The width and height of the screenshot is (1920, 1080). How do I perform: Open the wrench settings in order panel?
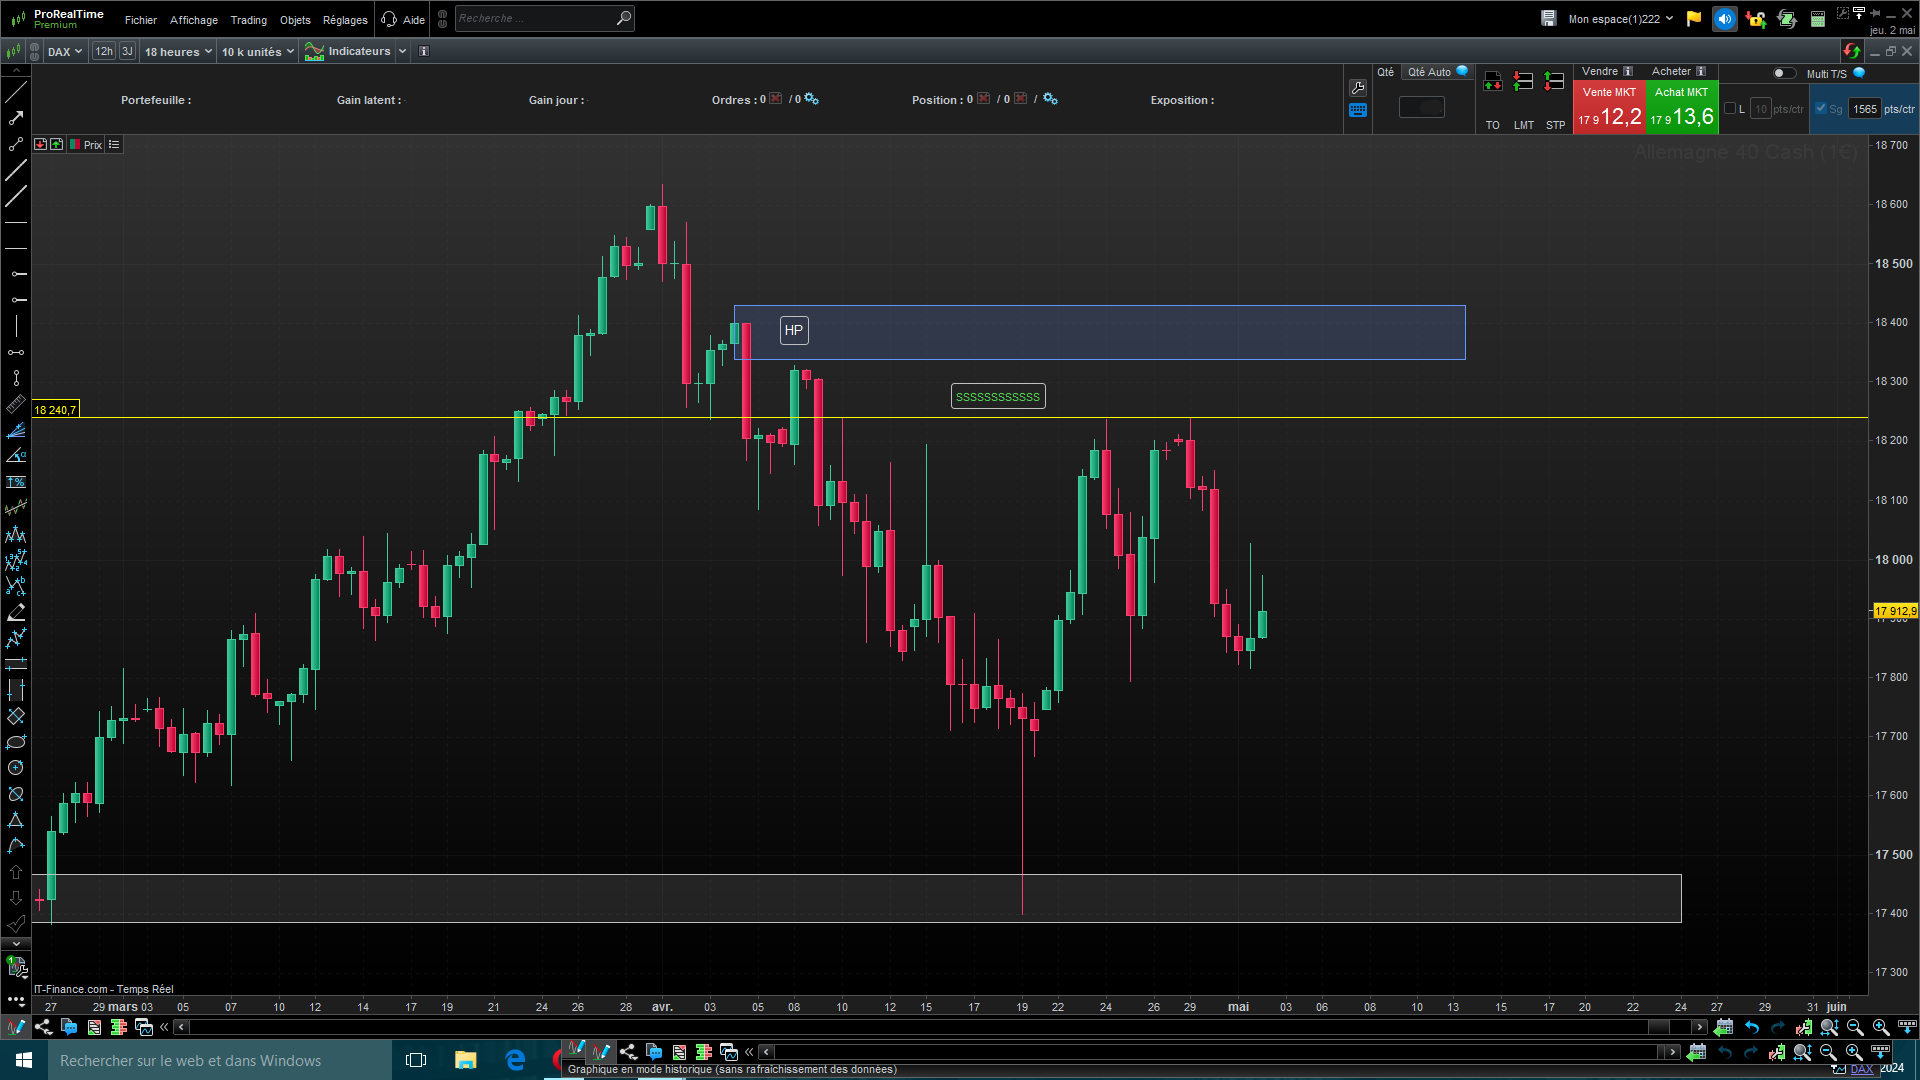click(x=1358, y=88)
